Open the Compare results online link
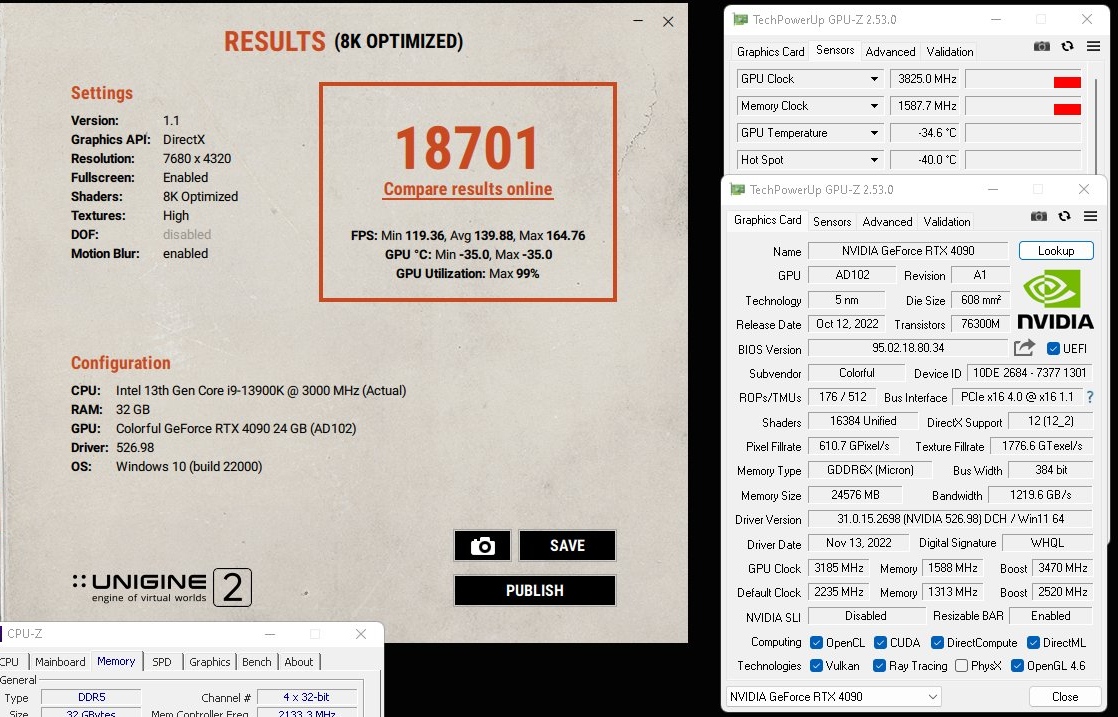1118x717 pixels. coord(467,189)
